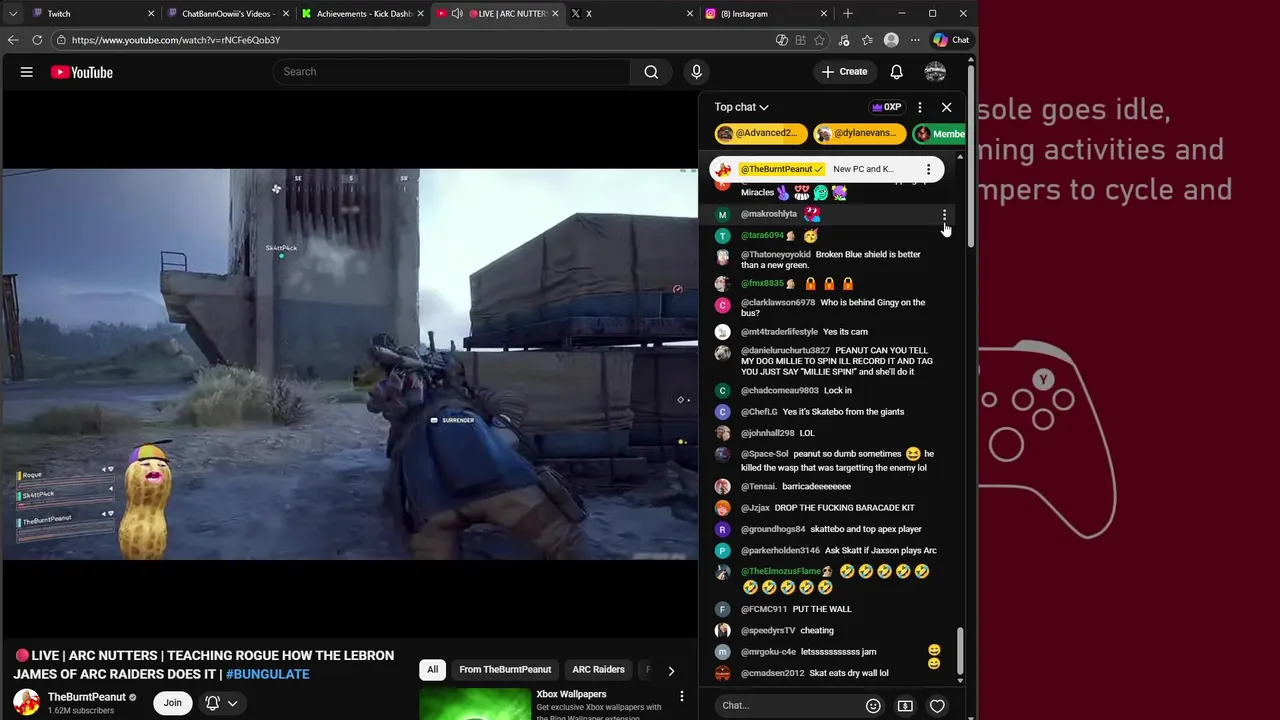Viewport: 1280px width, 720px height.
Task: Switch to the Achievements Kick Dashboard tab
Action: click(x=362, y=14)
